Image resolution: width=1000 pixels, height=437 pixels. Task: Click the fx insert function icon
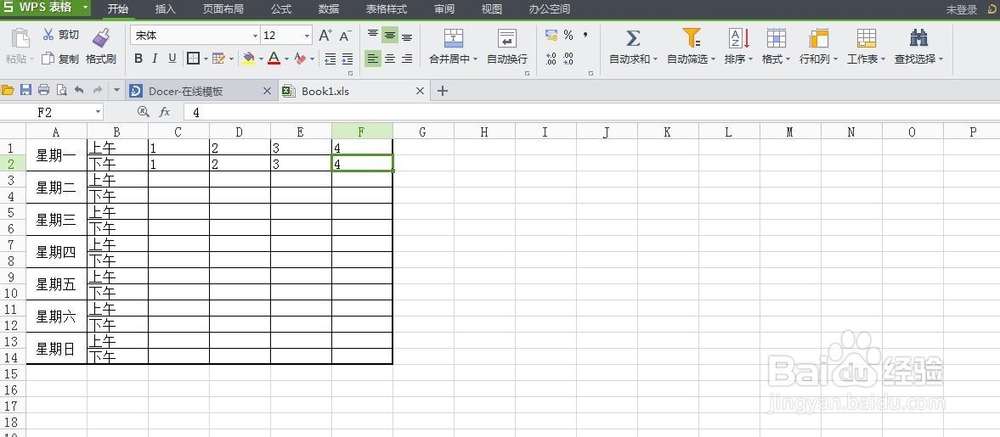click(x=165, y=112)
